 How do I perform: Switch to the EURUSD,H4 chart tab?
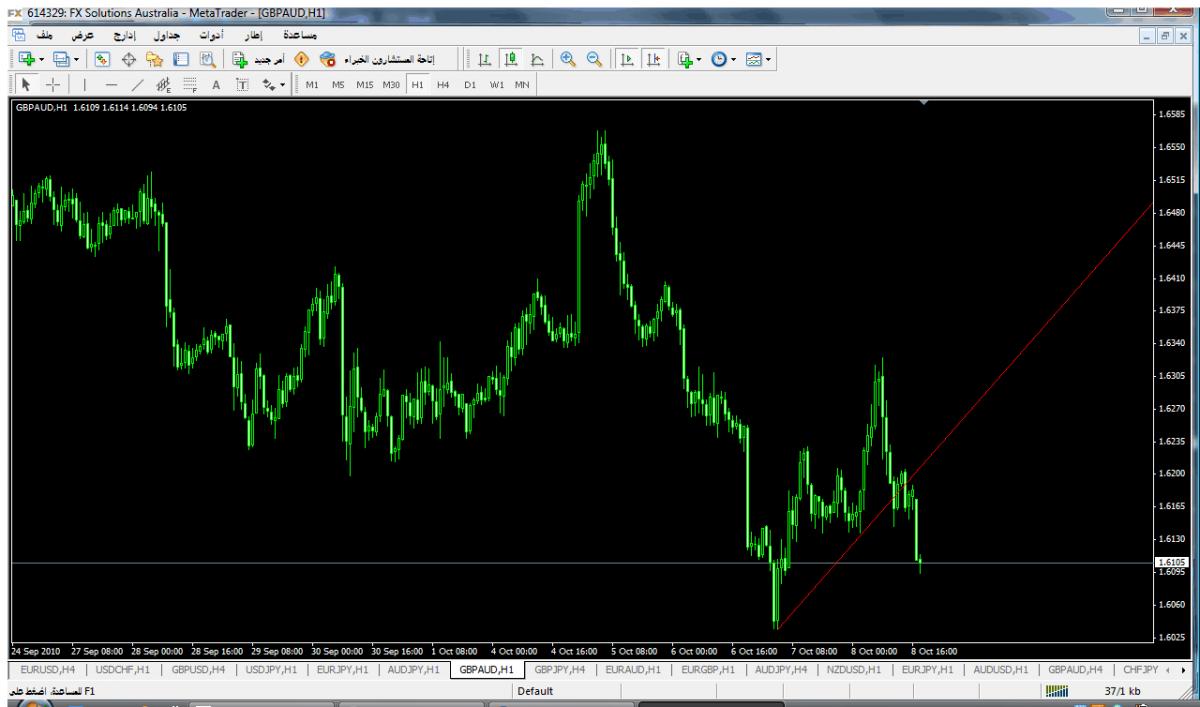(x=46, y=669)
